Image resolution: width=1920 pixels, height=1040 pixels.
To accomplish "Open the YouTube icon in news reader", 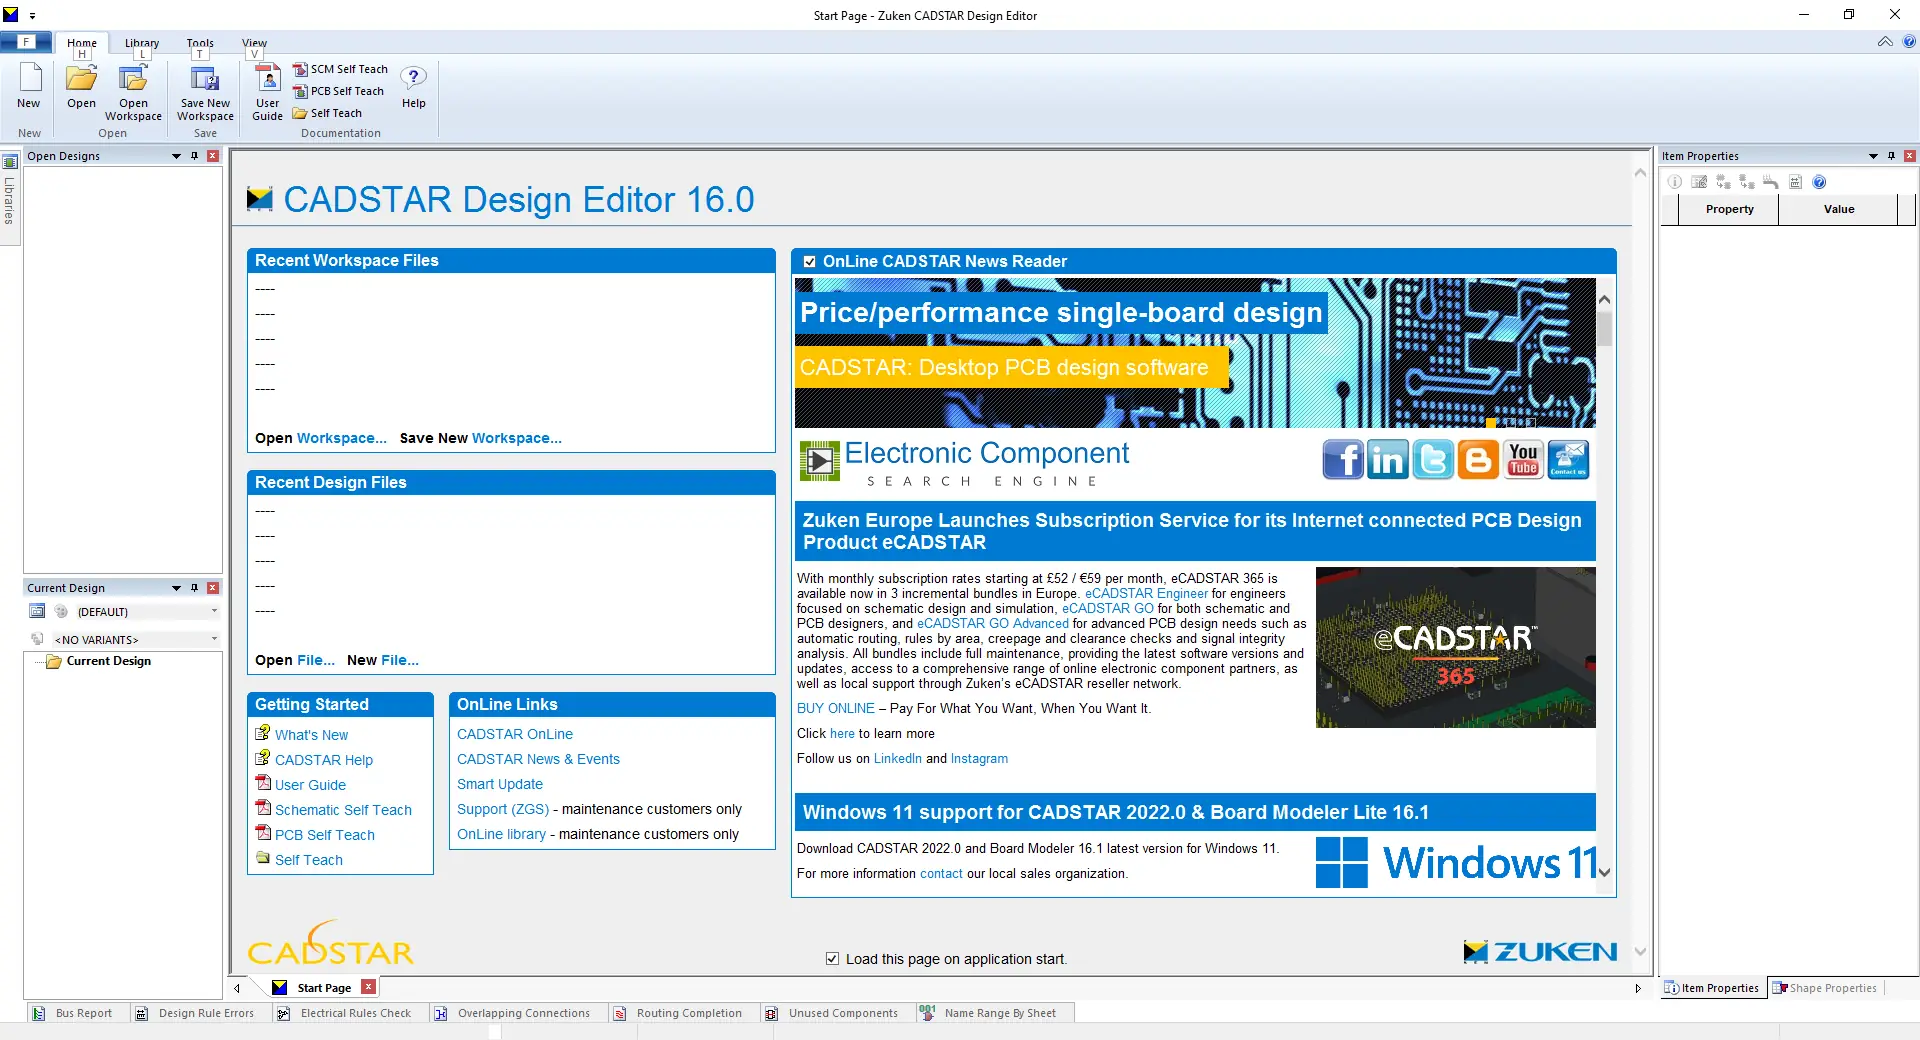I will point(1523,460).
